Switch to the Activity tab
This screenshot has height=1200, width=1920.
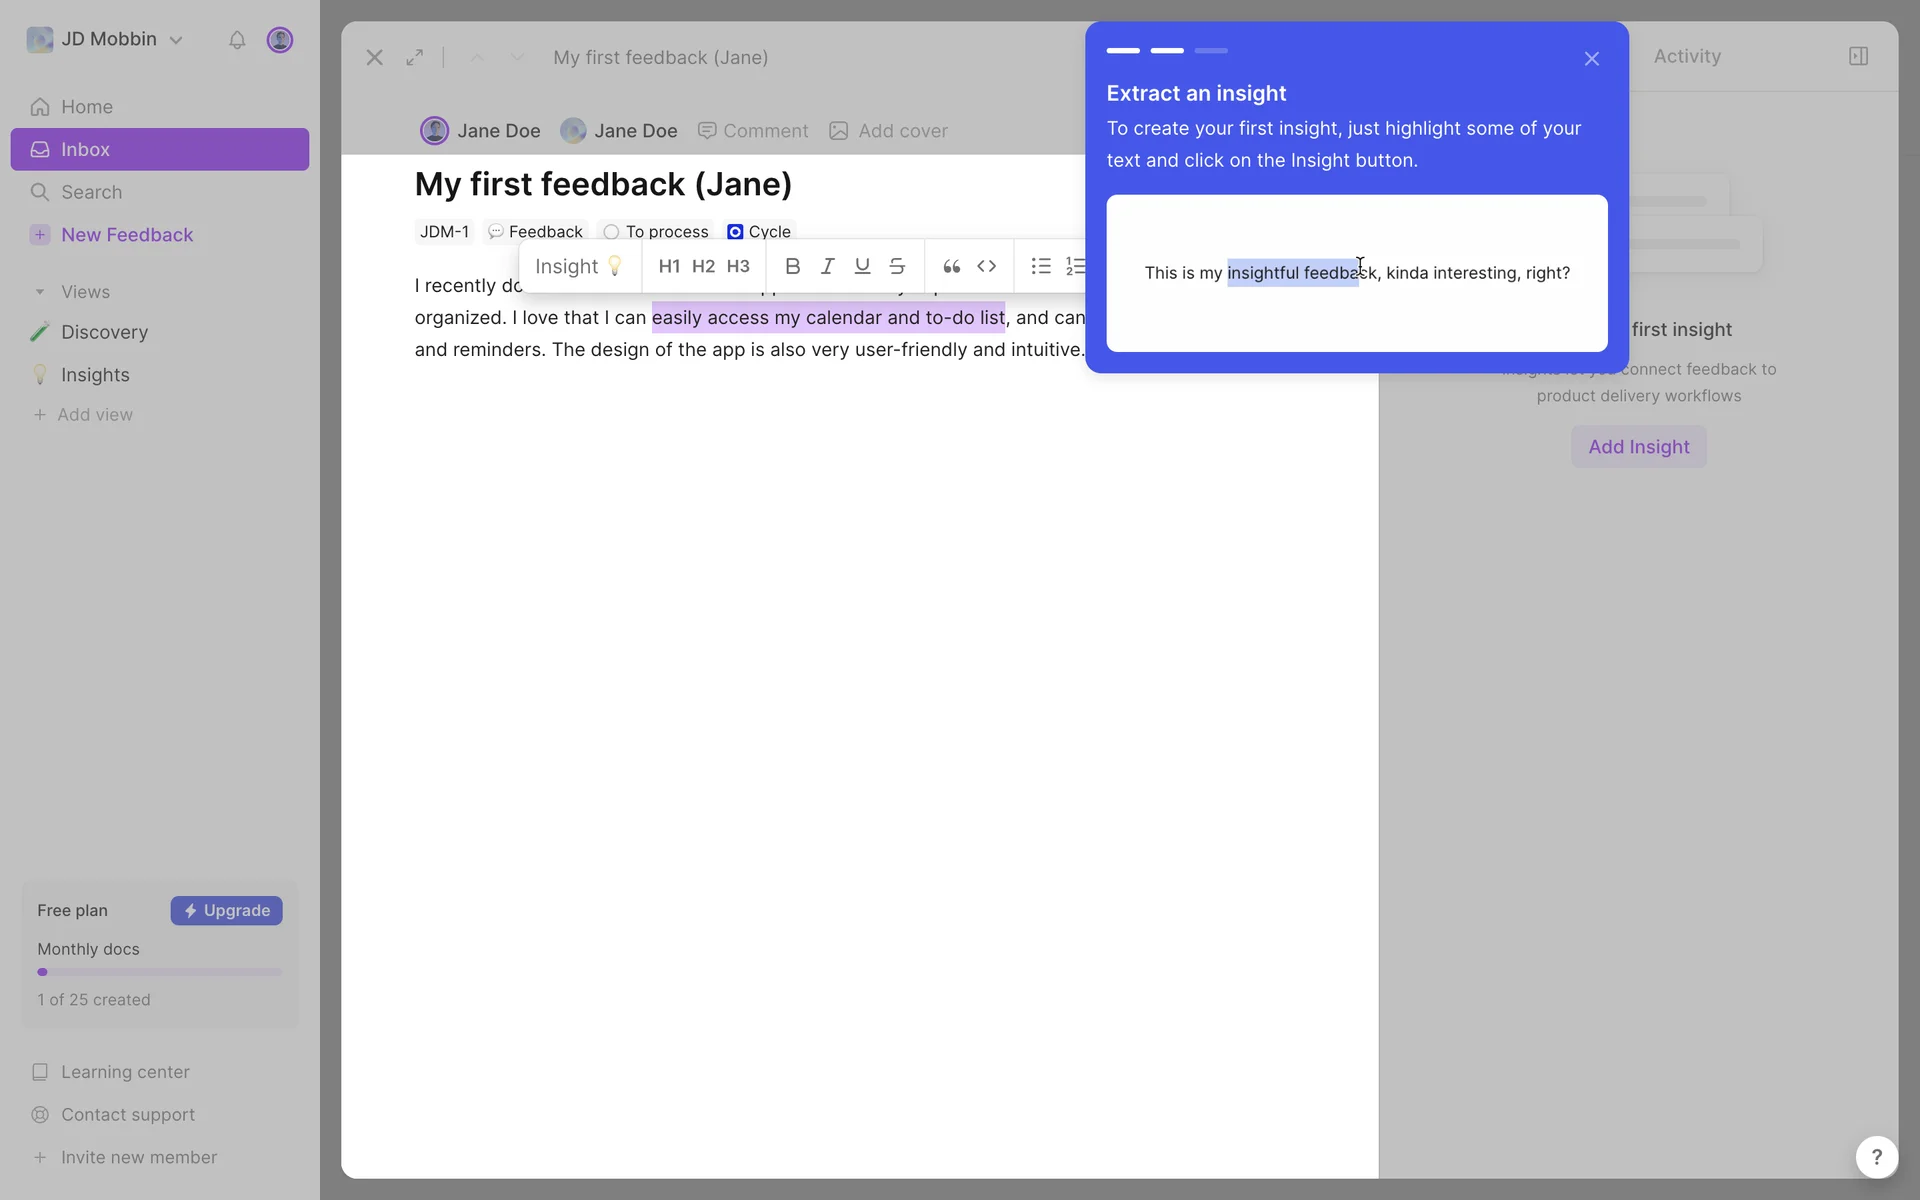tap(1687, 57)
